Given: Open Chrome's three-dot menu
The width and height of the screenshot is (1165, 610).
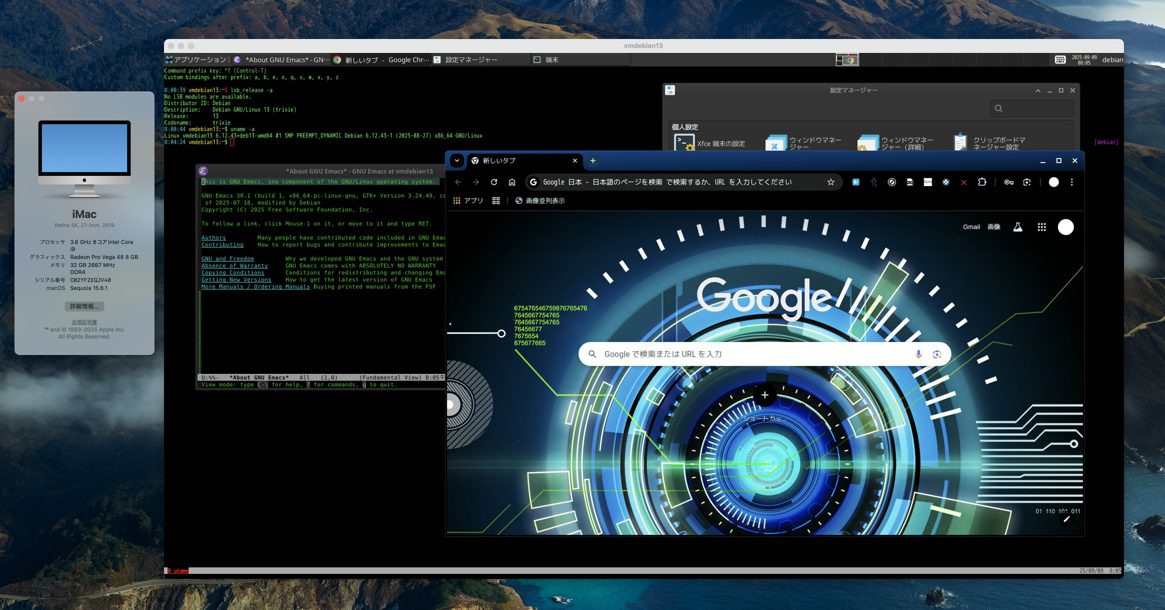Looking at the screenshot, I should (1071, 182).
